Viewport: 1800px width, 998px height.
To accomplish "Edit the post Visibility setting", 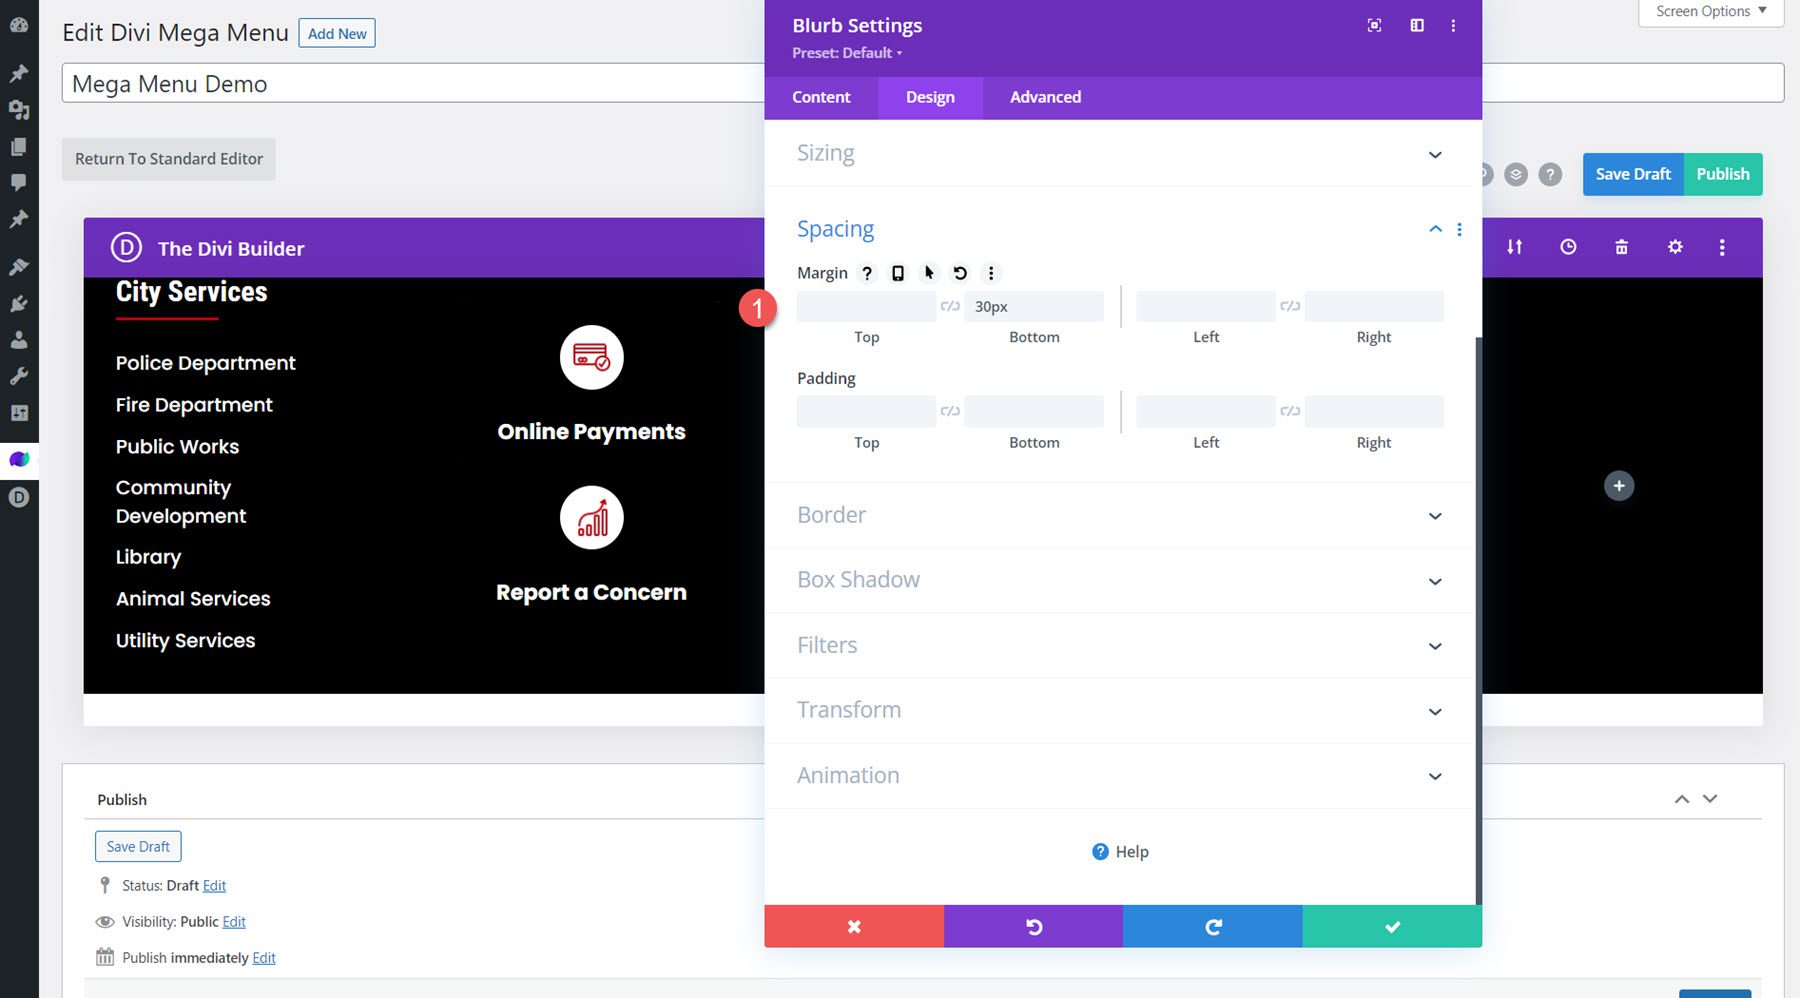I will pyautogui.click(x=234, y=921).
